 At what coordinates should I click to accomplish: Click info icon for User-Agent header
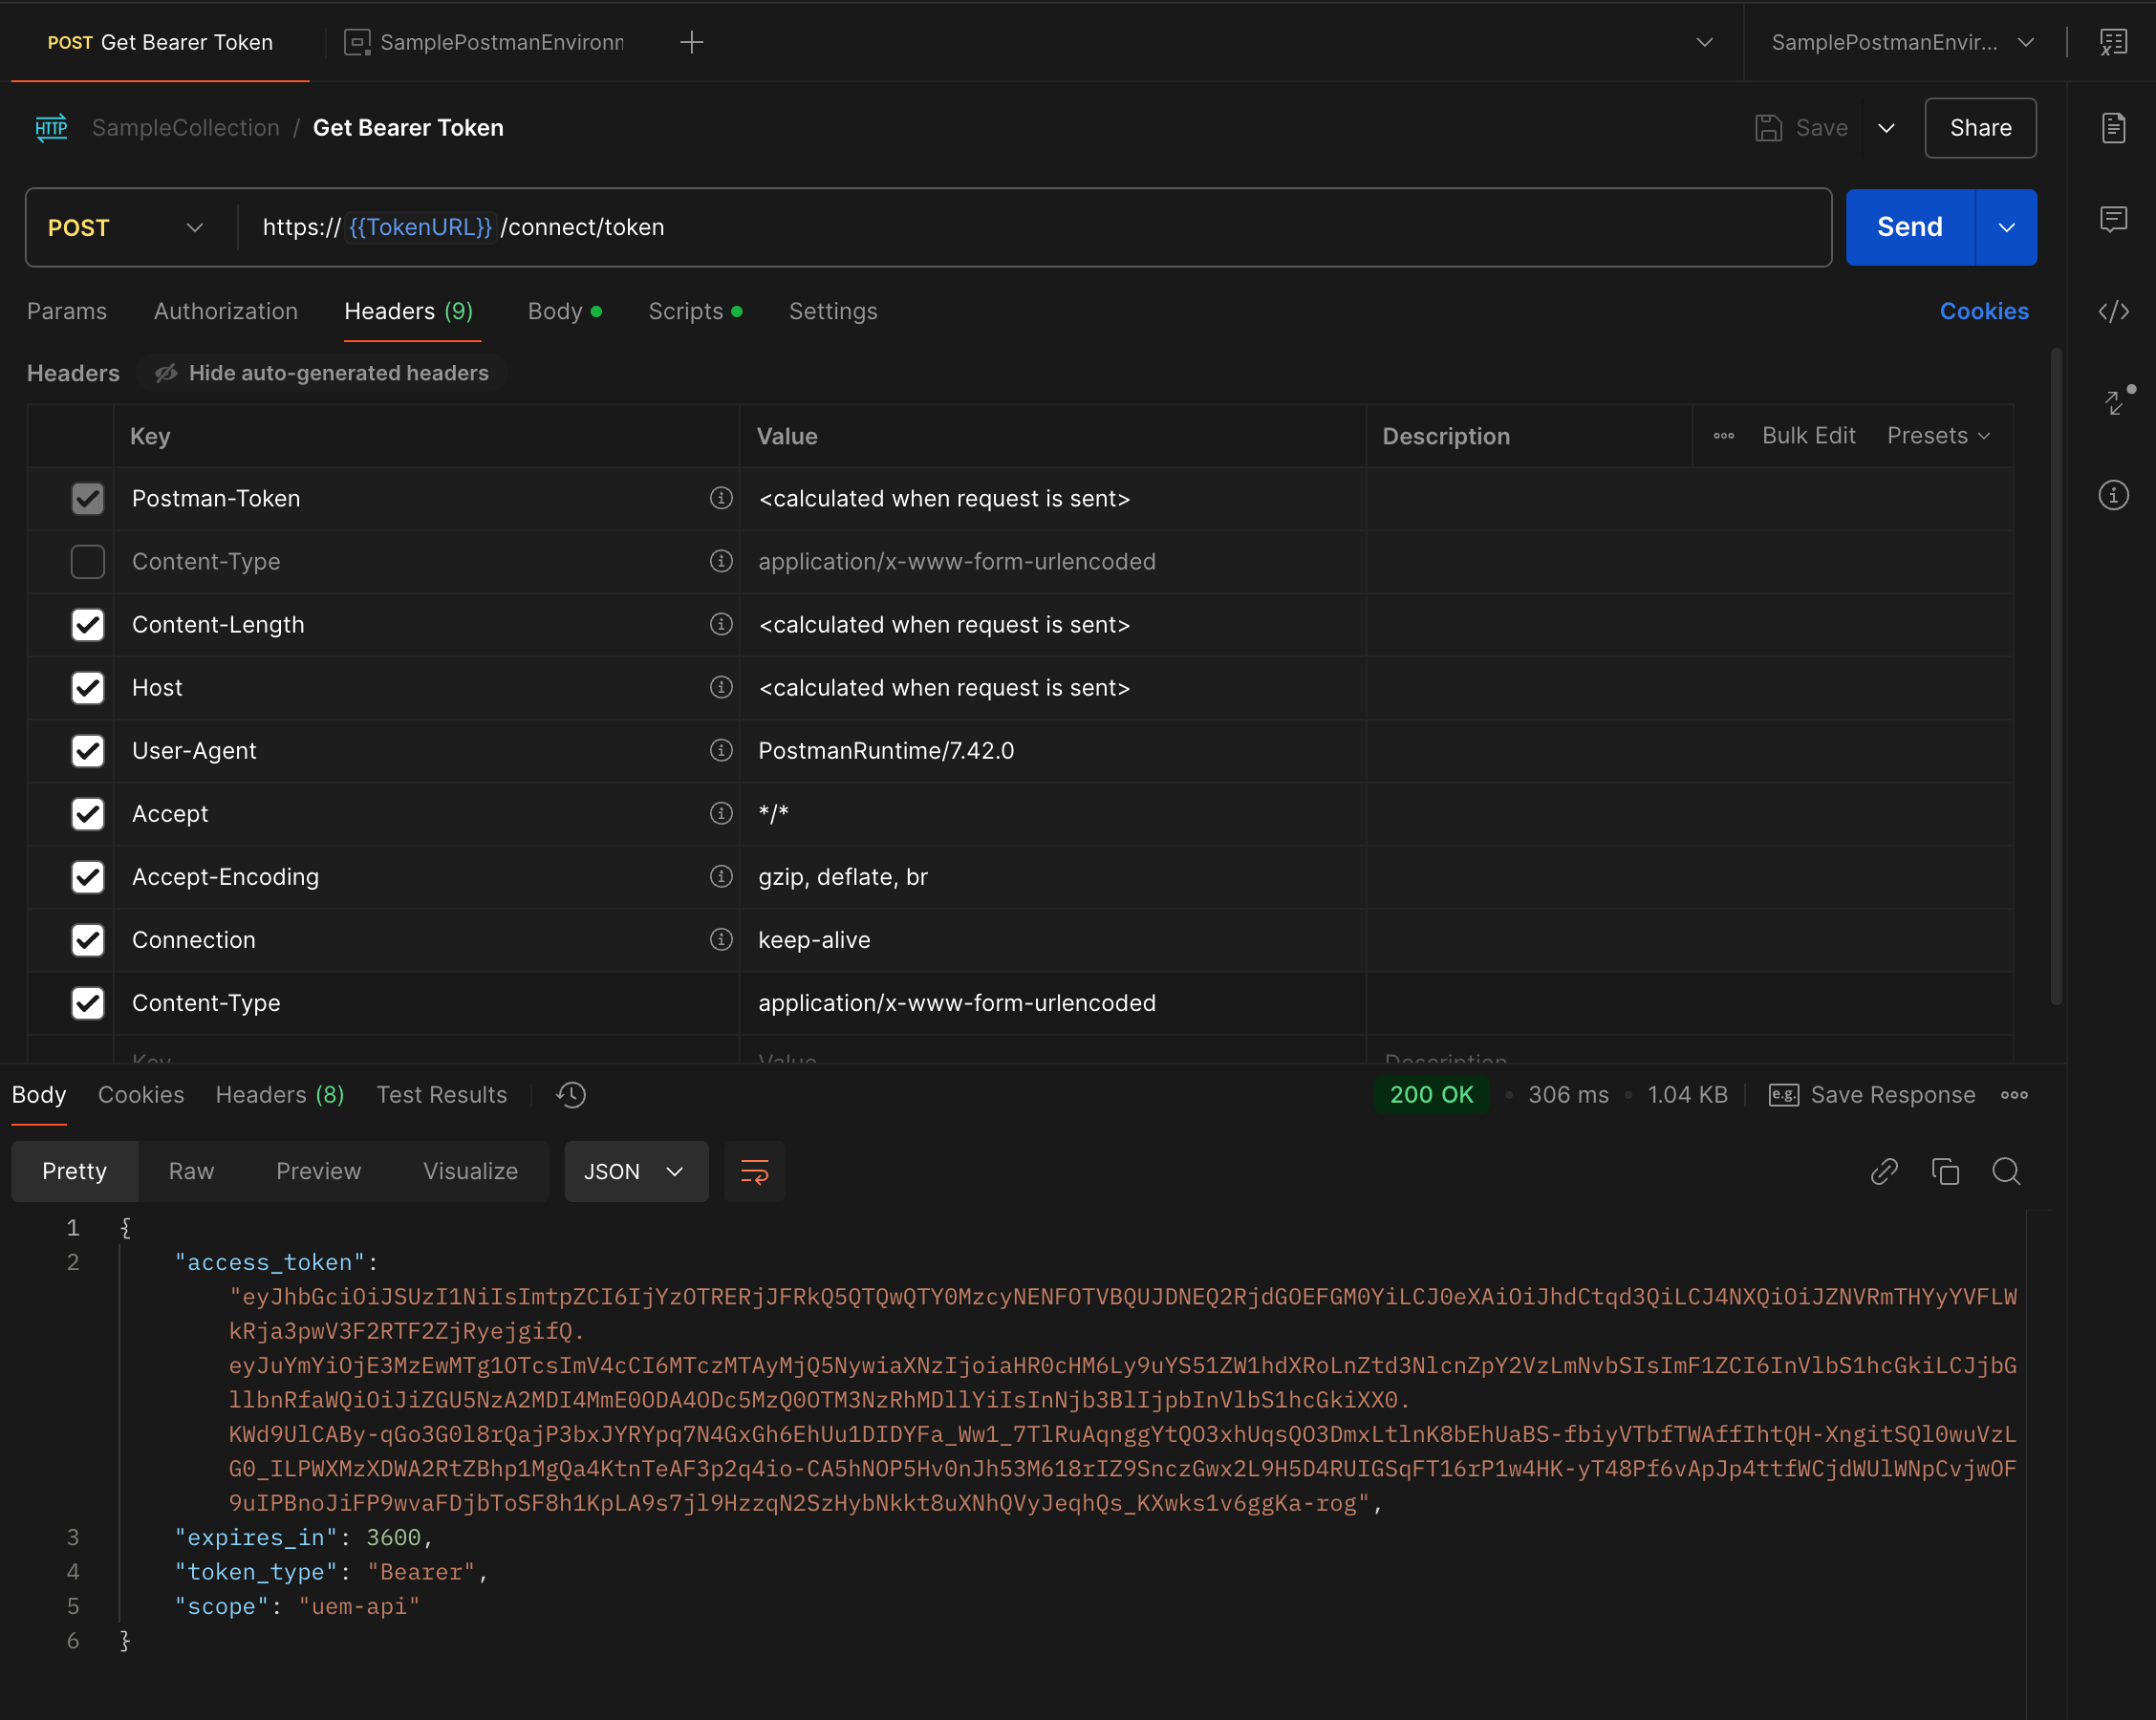click(x=721, y=750)
